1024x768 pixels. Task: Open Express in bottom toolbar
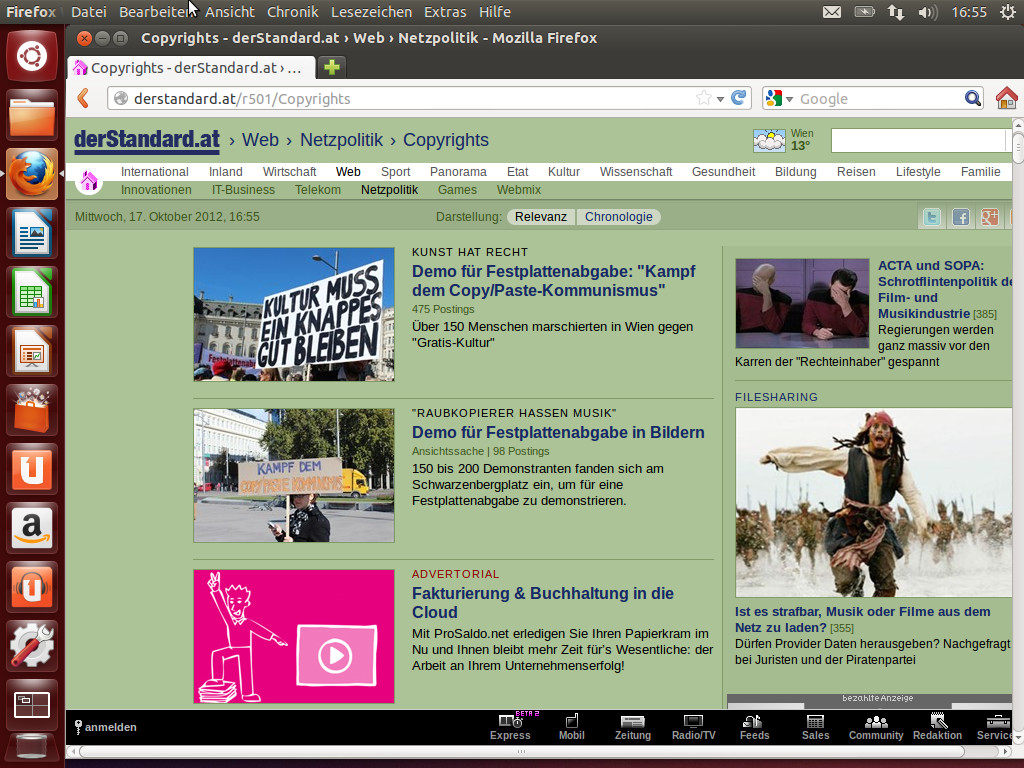coord(510,727)
